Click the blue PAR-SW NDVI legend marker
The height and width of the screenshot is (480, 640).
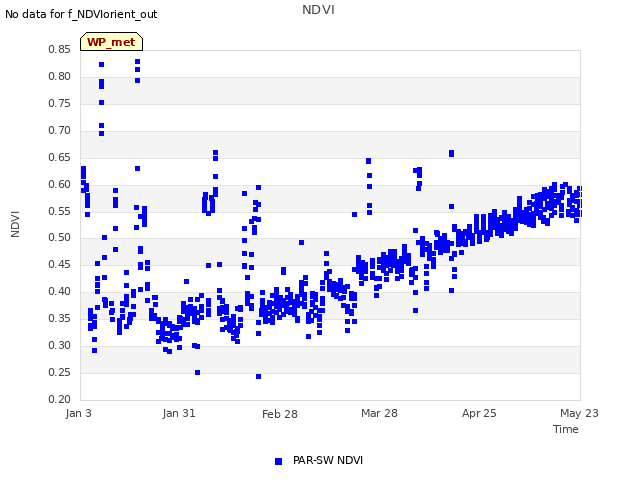point(278,461)
